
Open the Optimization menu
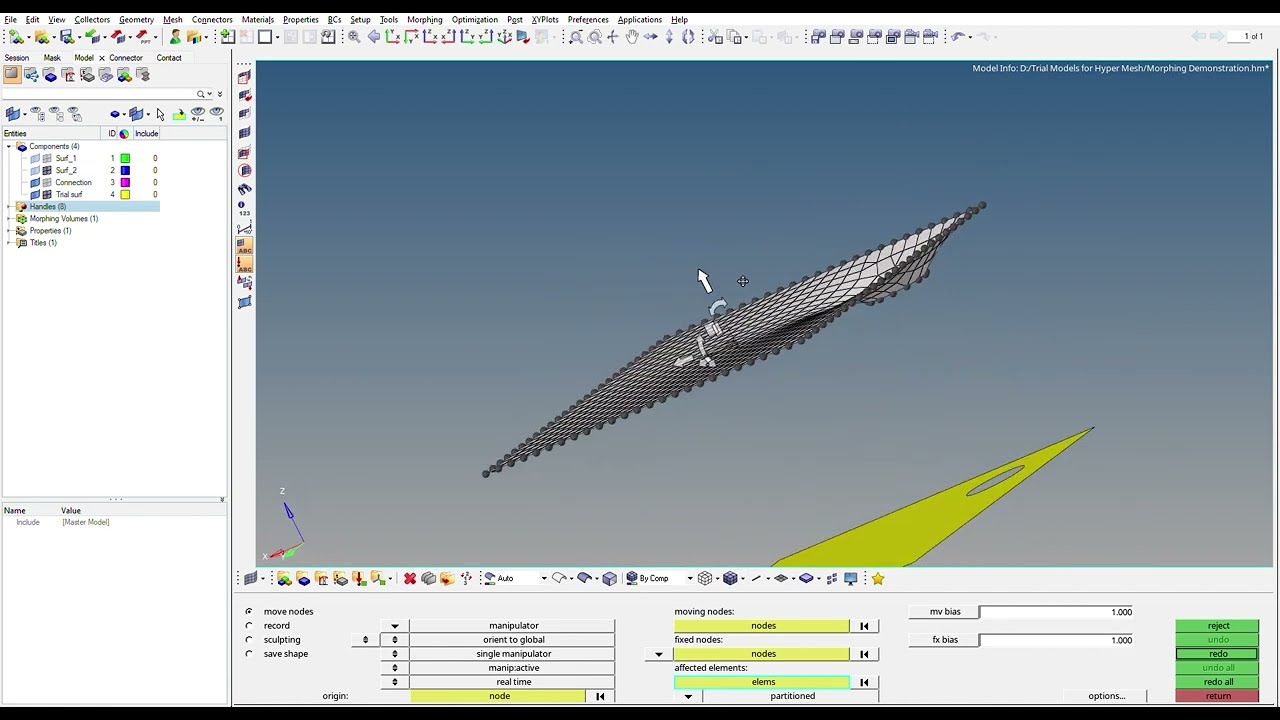(x=474, y=19)
